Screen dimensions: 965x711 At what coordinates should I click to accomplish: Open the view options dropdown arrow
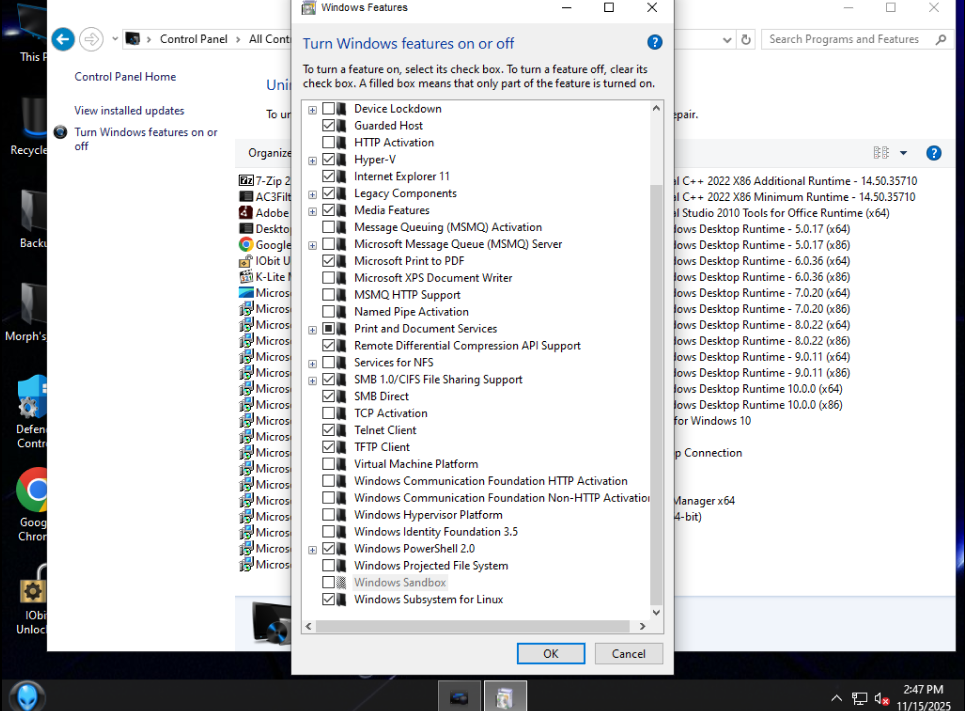[x=903, y=153]
